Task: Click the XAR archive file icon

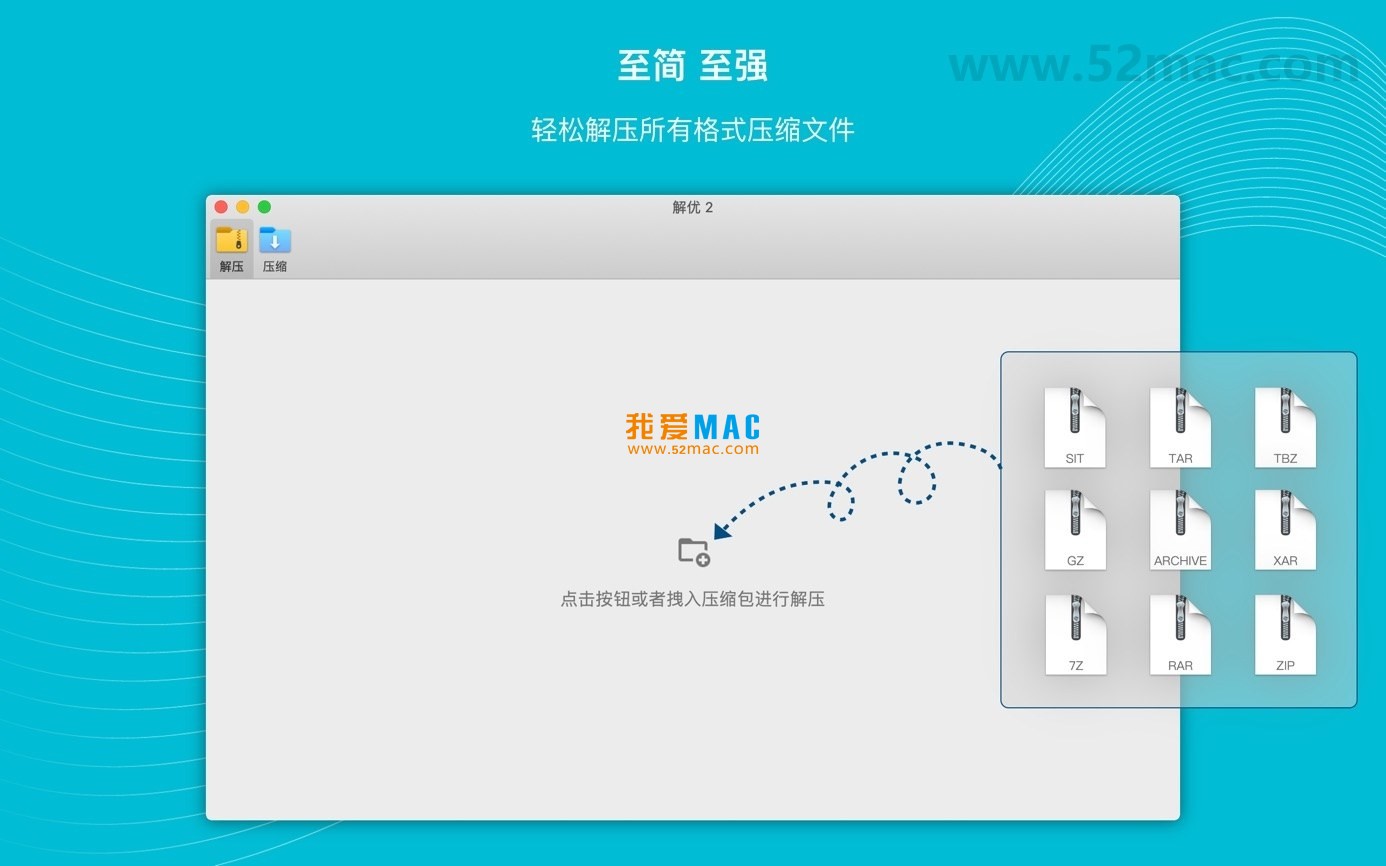Action: [1285, 528]
